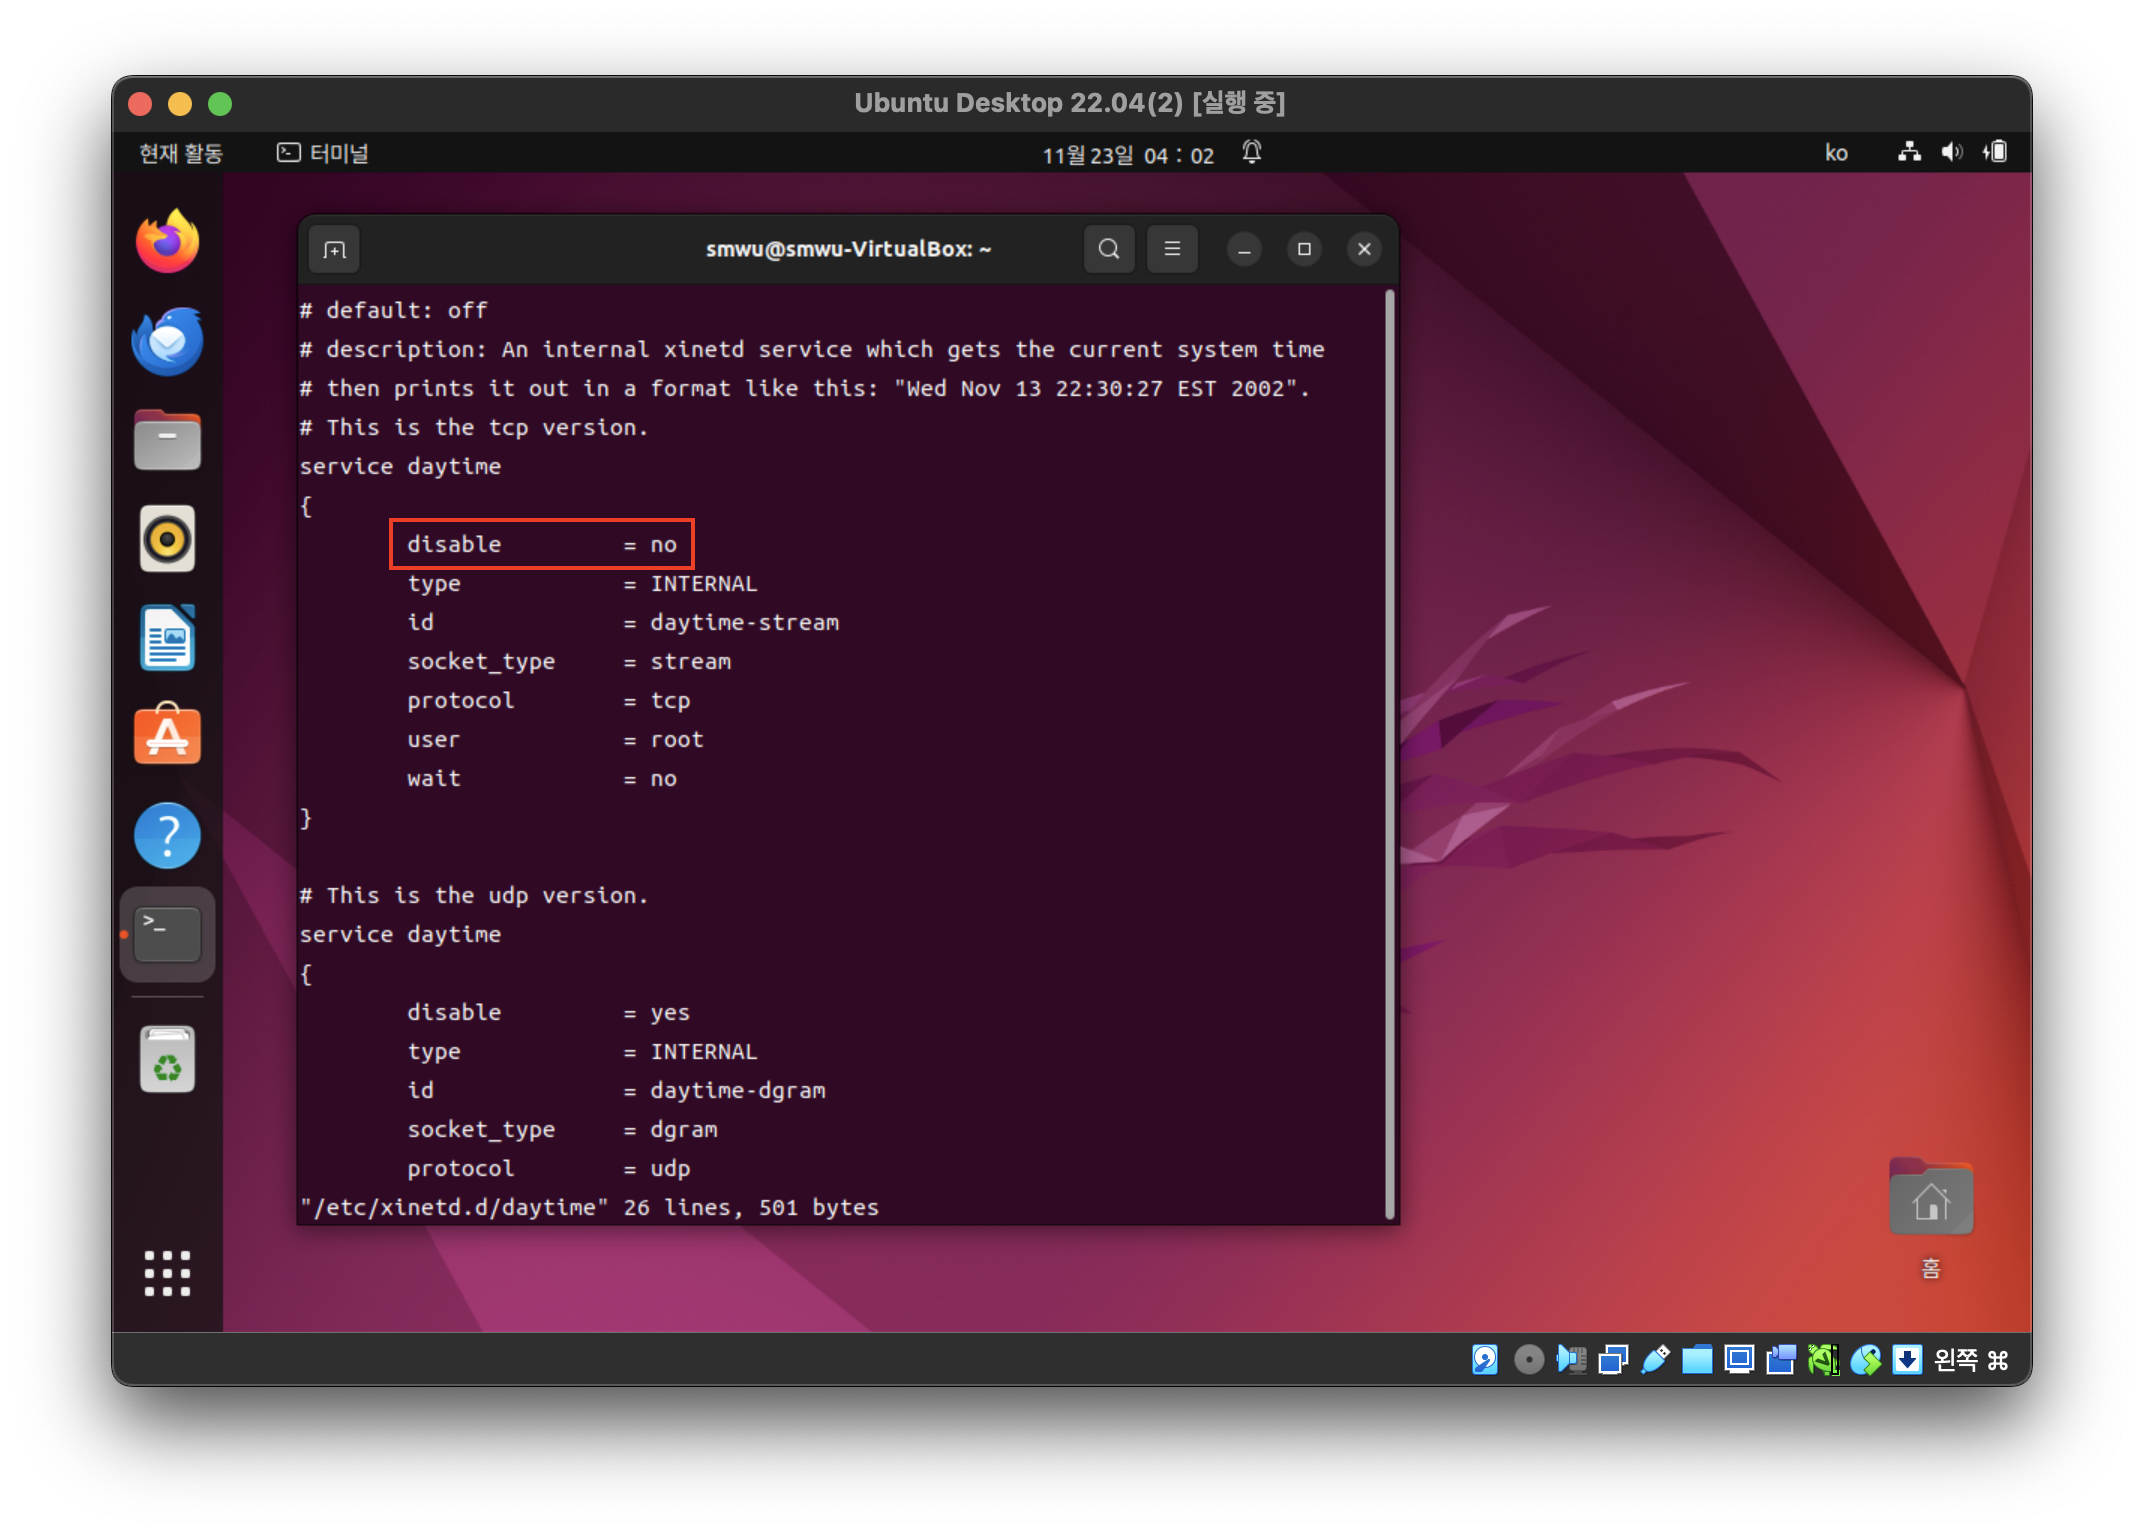2144x1534 pixels.
Task: Open Firefox from the Ubuntu dock
Action: tap(167, 242)
